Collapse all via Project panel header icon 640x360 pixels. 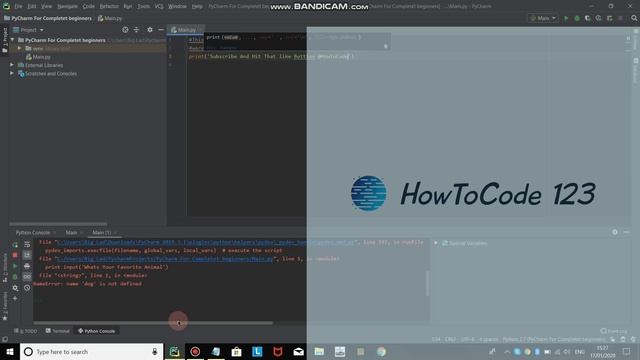click(137, 30)
